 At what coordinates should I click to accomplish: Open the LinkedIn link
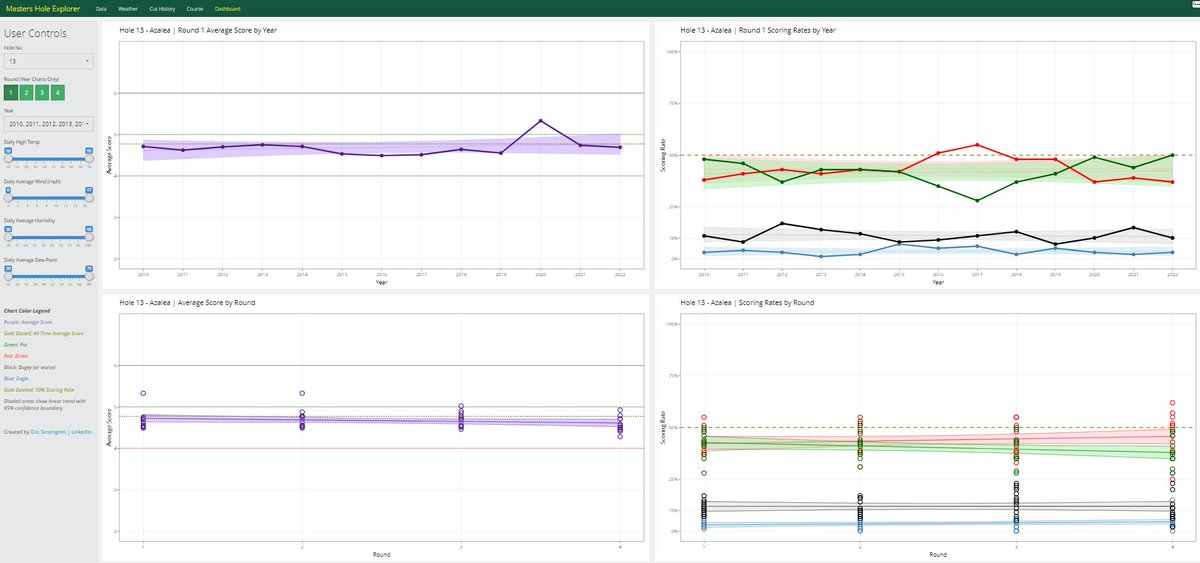click(82, 432)
